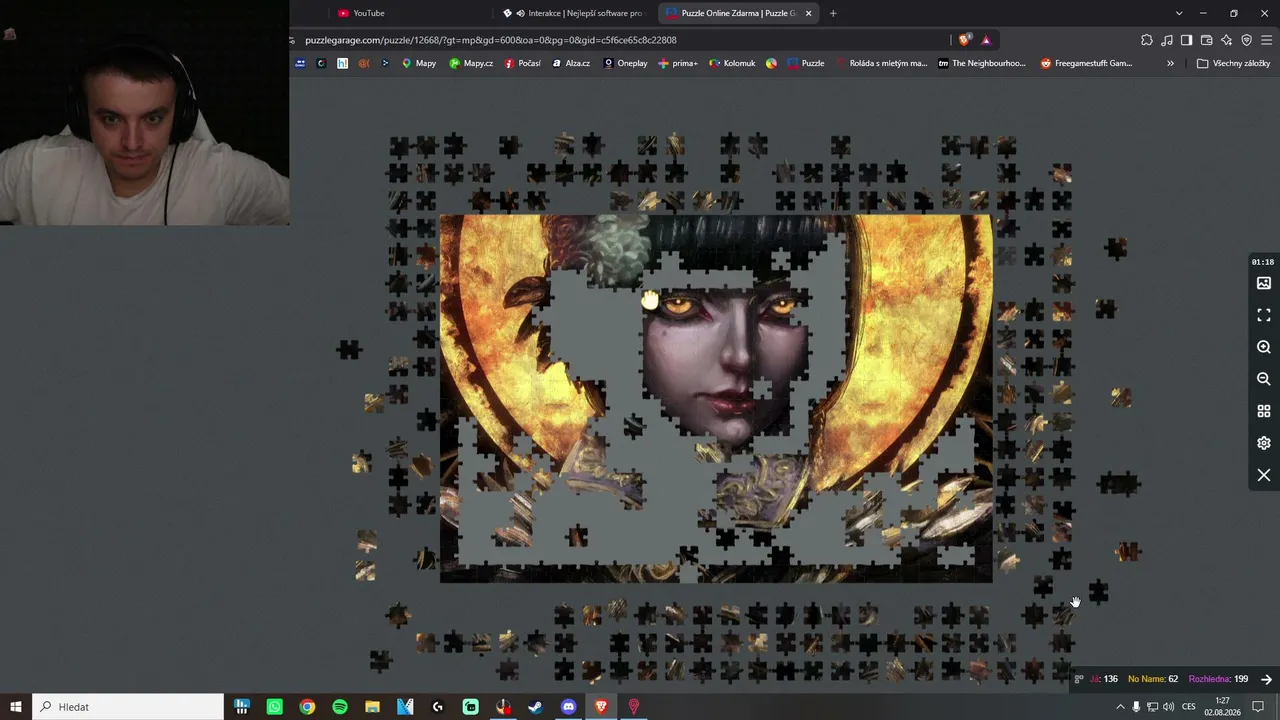Open Leo AI assistant icon
This screenshot has height=720, width=1280.
click(x=1226, y=40)
